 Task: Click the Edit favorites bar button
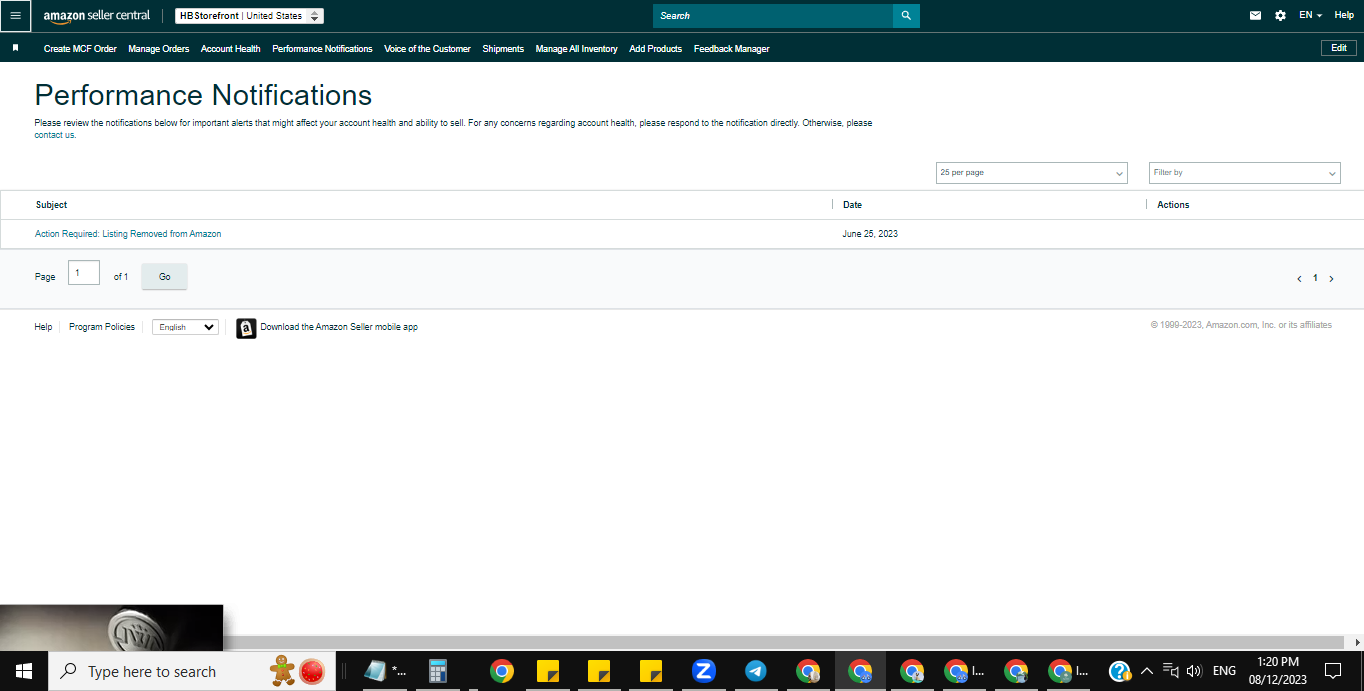coord(1339,48)
